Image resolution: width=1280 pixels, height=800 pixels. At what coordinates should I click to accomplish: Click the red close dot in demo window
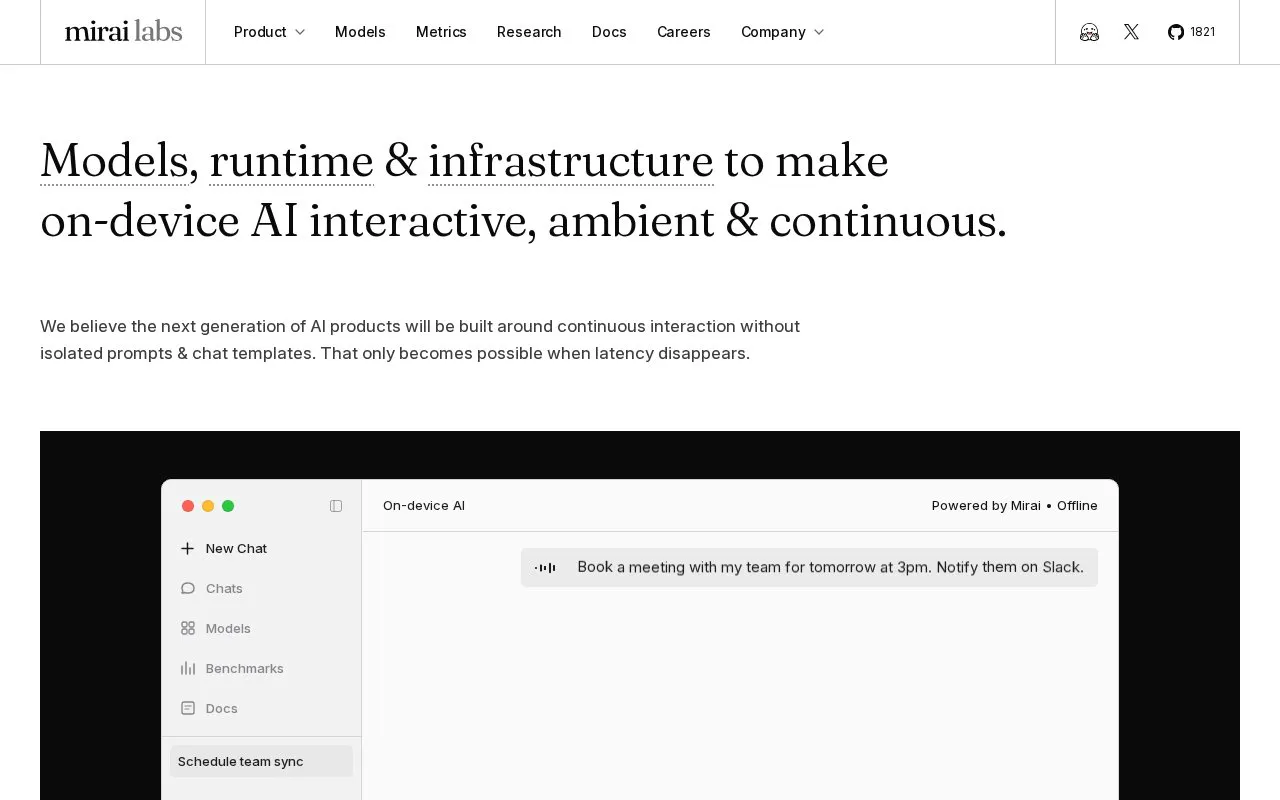point(188,506)
